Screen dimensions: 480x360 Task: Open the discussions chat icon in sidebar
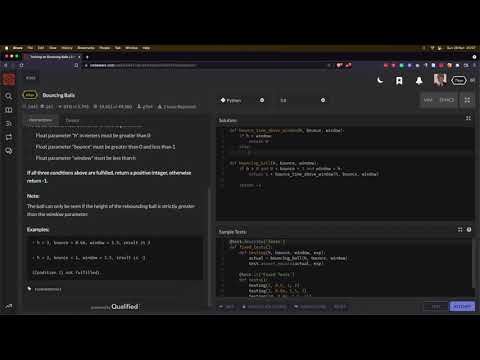pos(9,151)
